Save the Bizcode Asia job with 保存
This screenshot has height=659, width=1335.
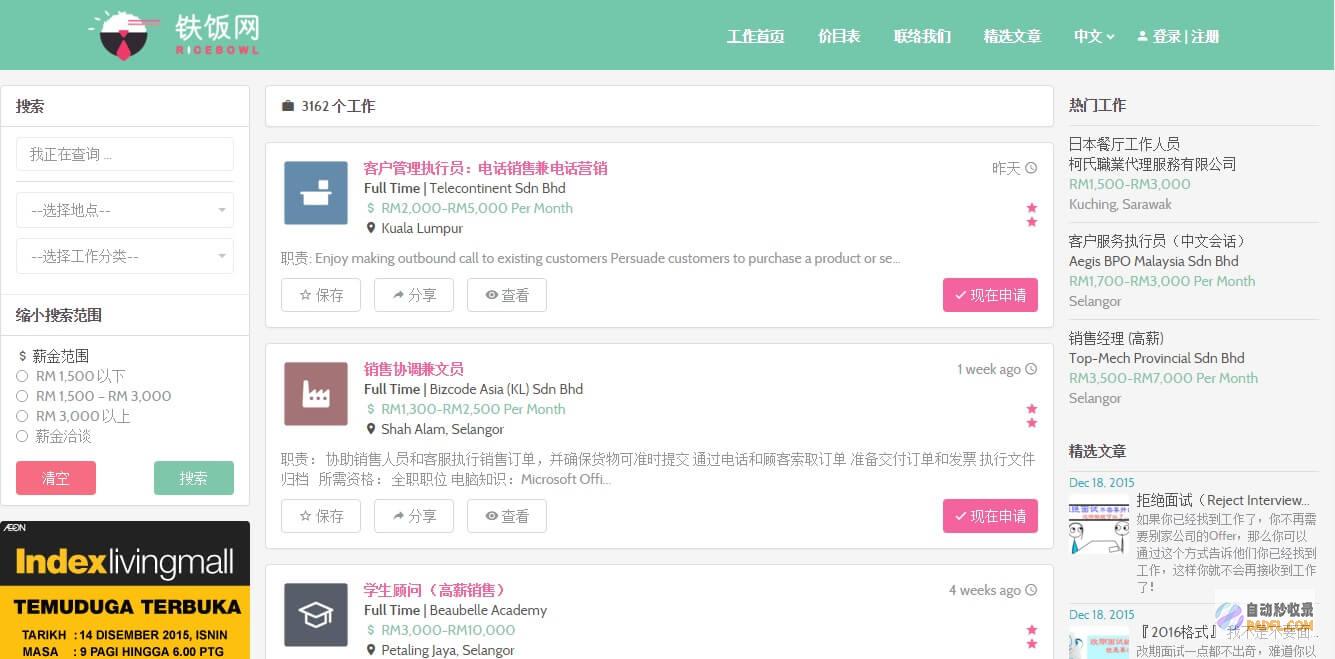coord(321,516)
